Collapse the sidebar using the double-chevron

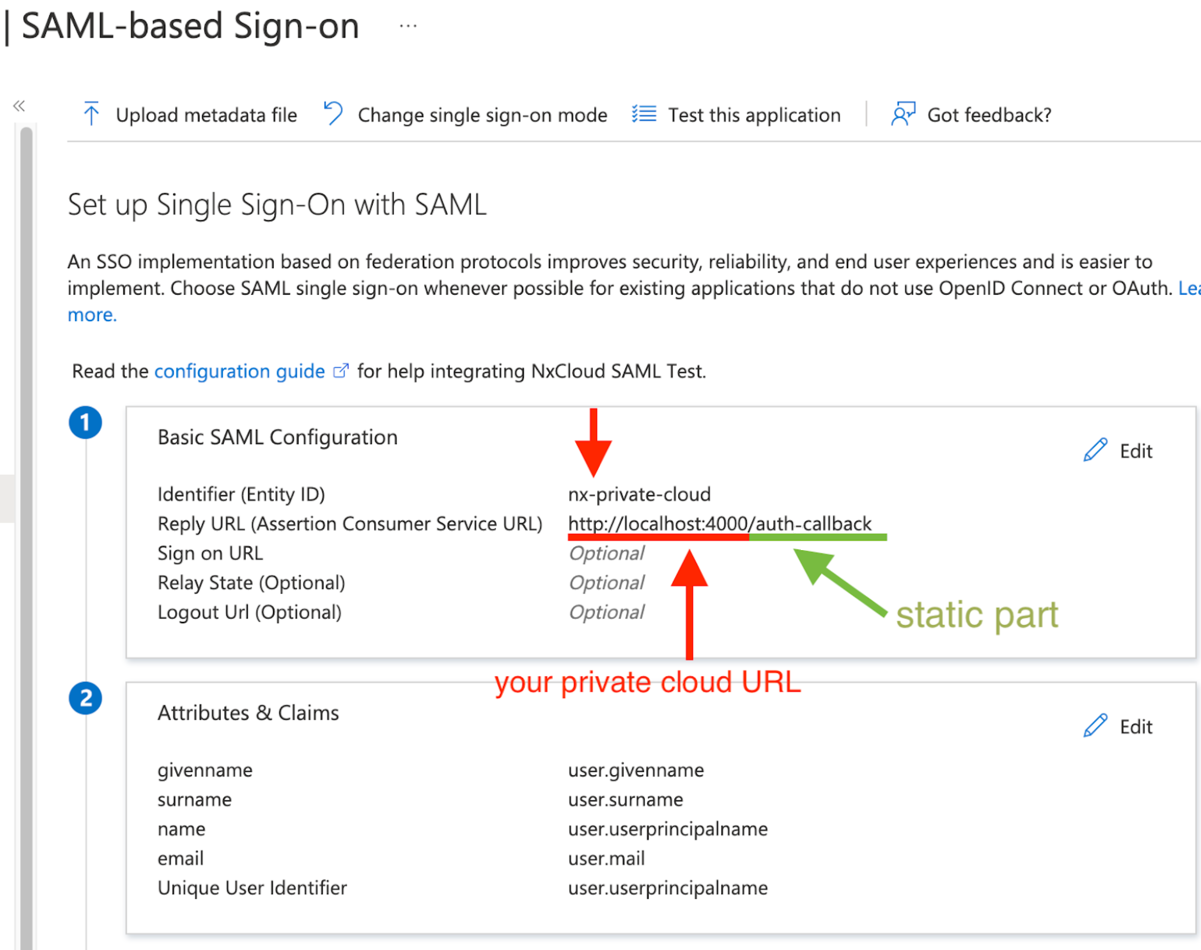click(18, 105)
